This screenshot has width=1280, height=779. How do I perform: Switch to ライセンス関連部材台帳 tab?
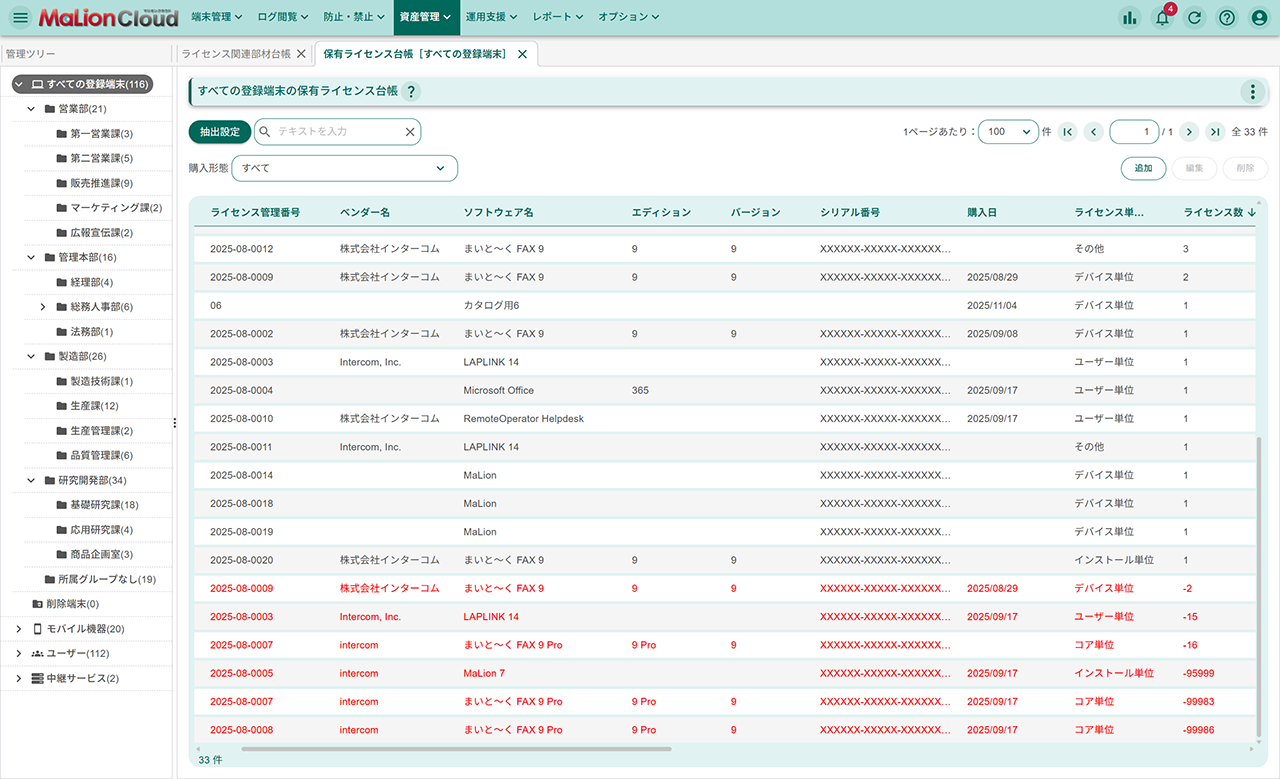(236, 54)
